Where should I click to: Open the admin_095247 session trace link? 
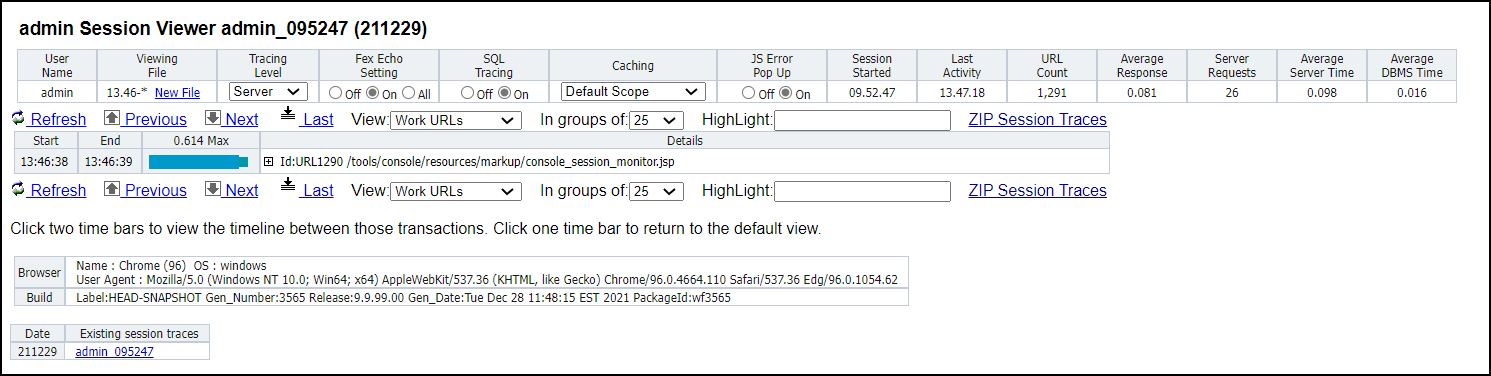pos(115,351)
